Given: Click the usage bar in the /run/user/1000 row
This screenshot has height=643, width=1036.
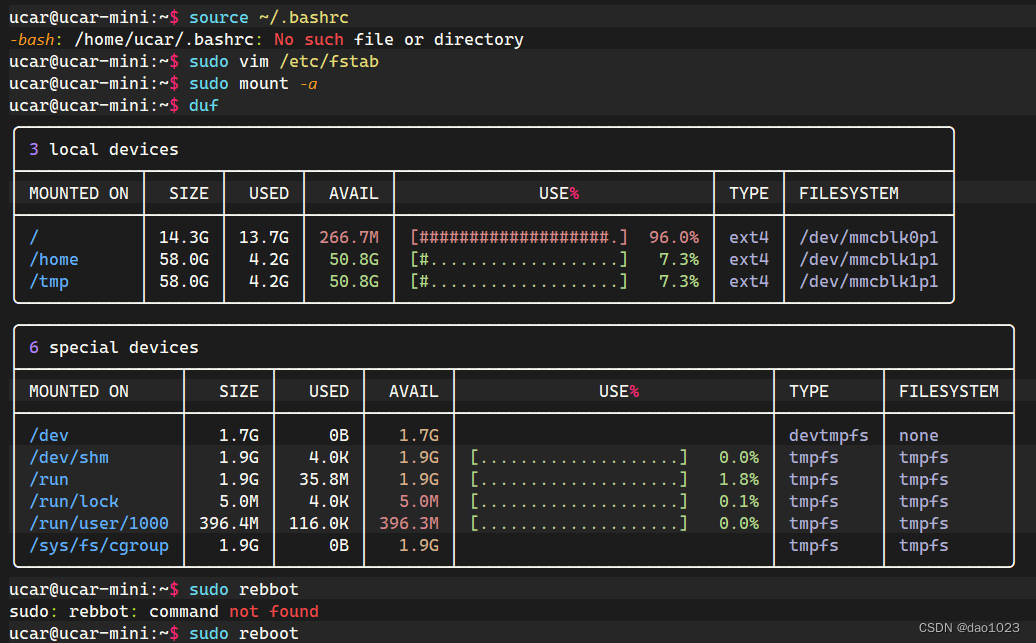Looking at the screenshot, I should click(579, 523).
